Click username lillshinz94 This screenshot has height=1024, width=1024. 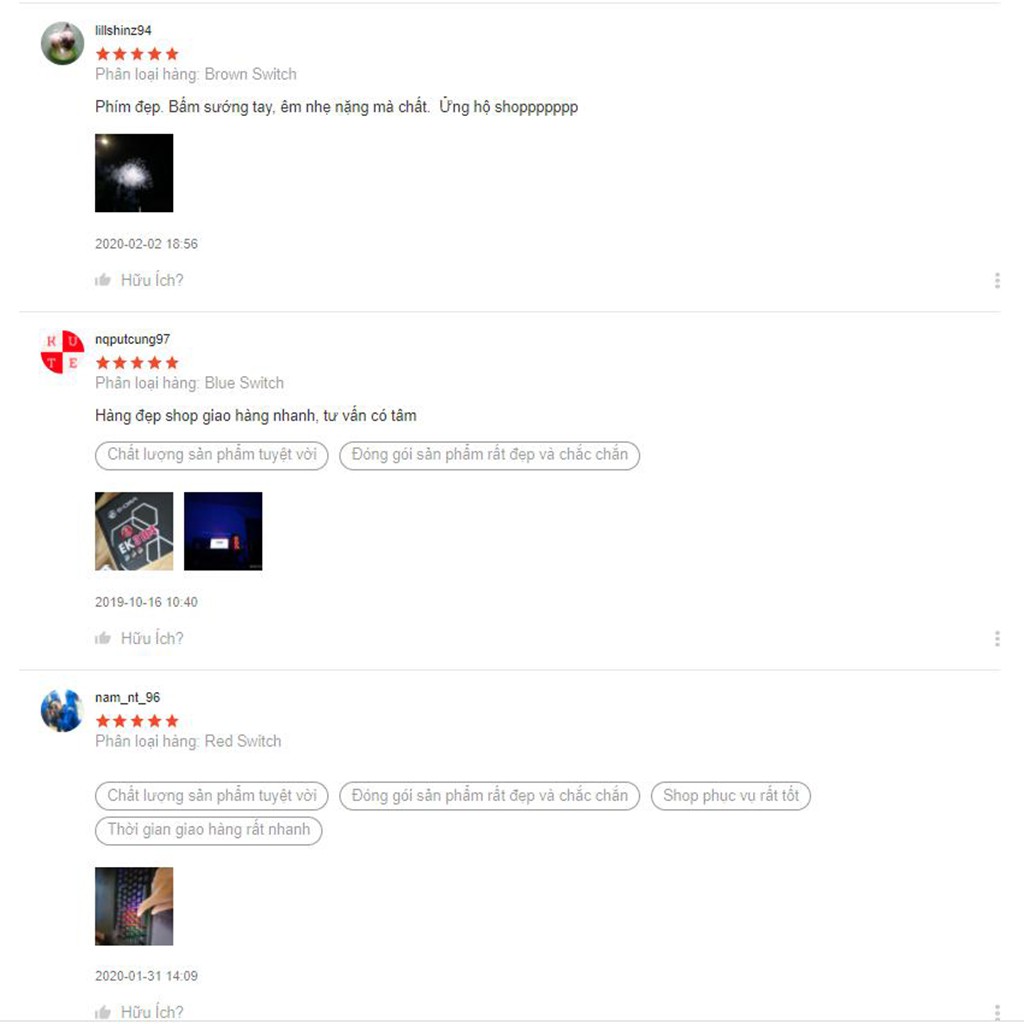123,30
